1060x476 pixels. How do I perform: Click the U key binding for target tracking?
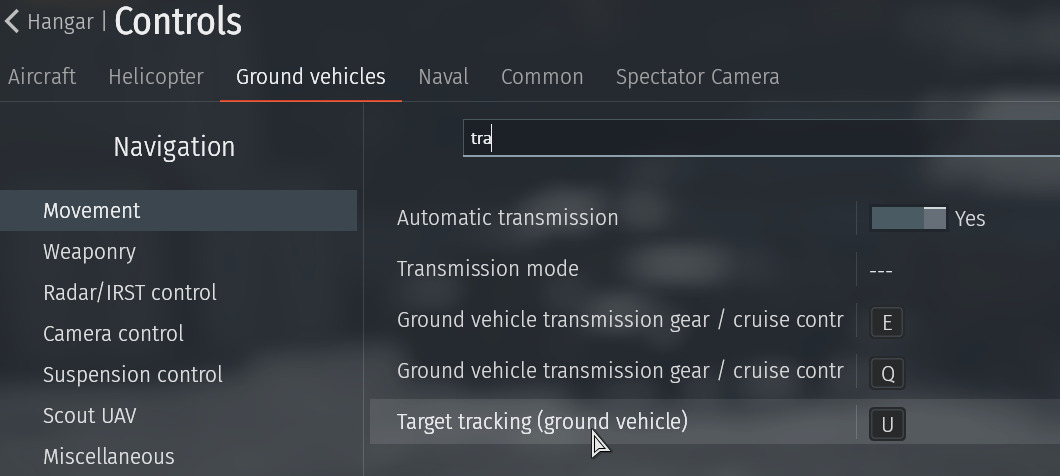887,425
